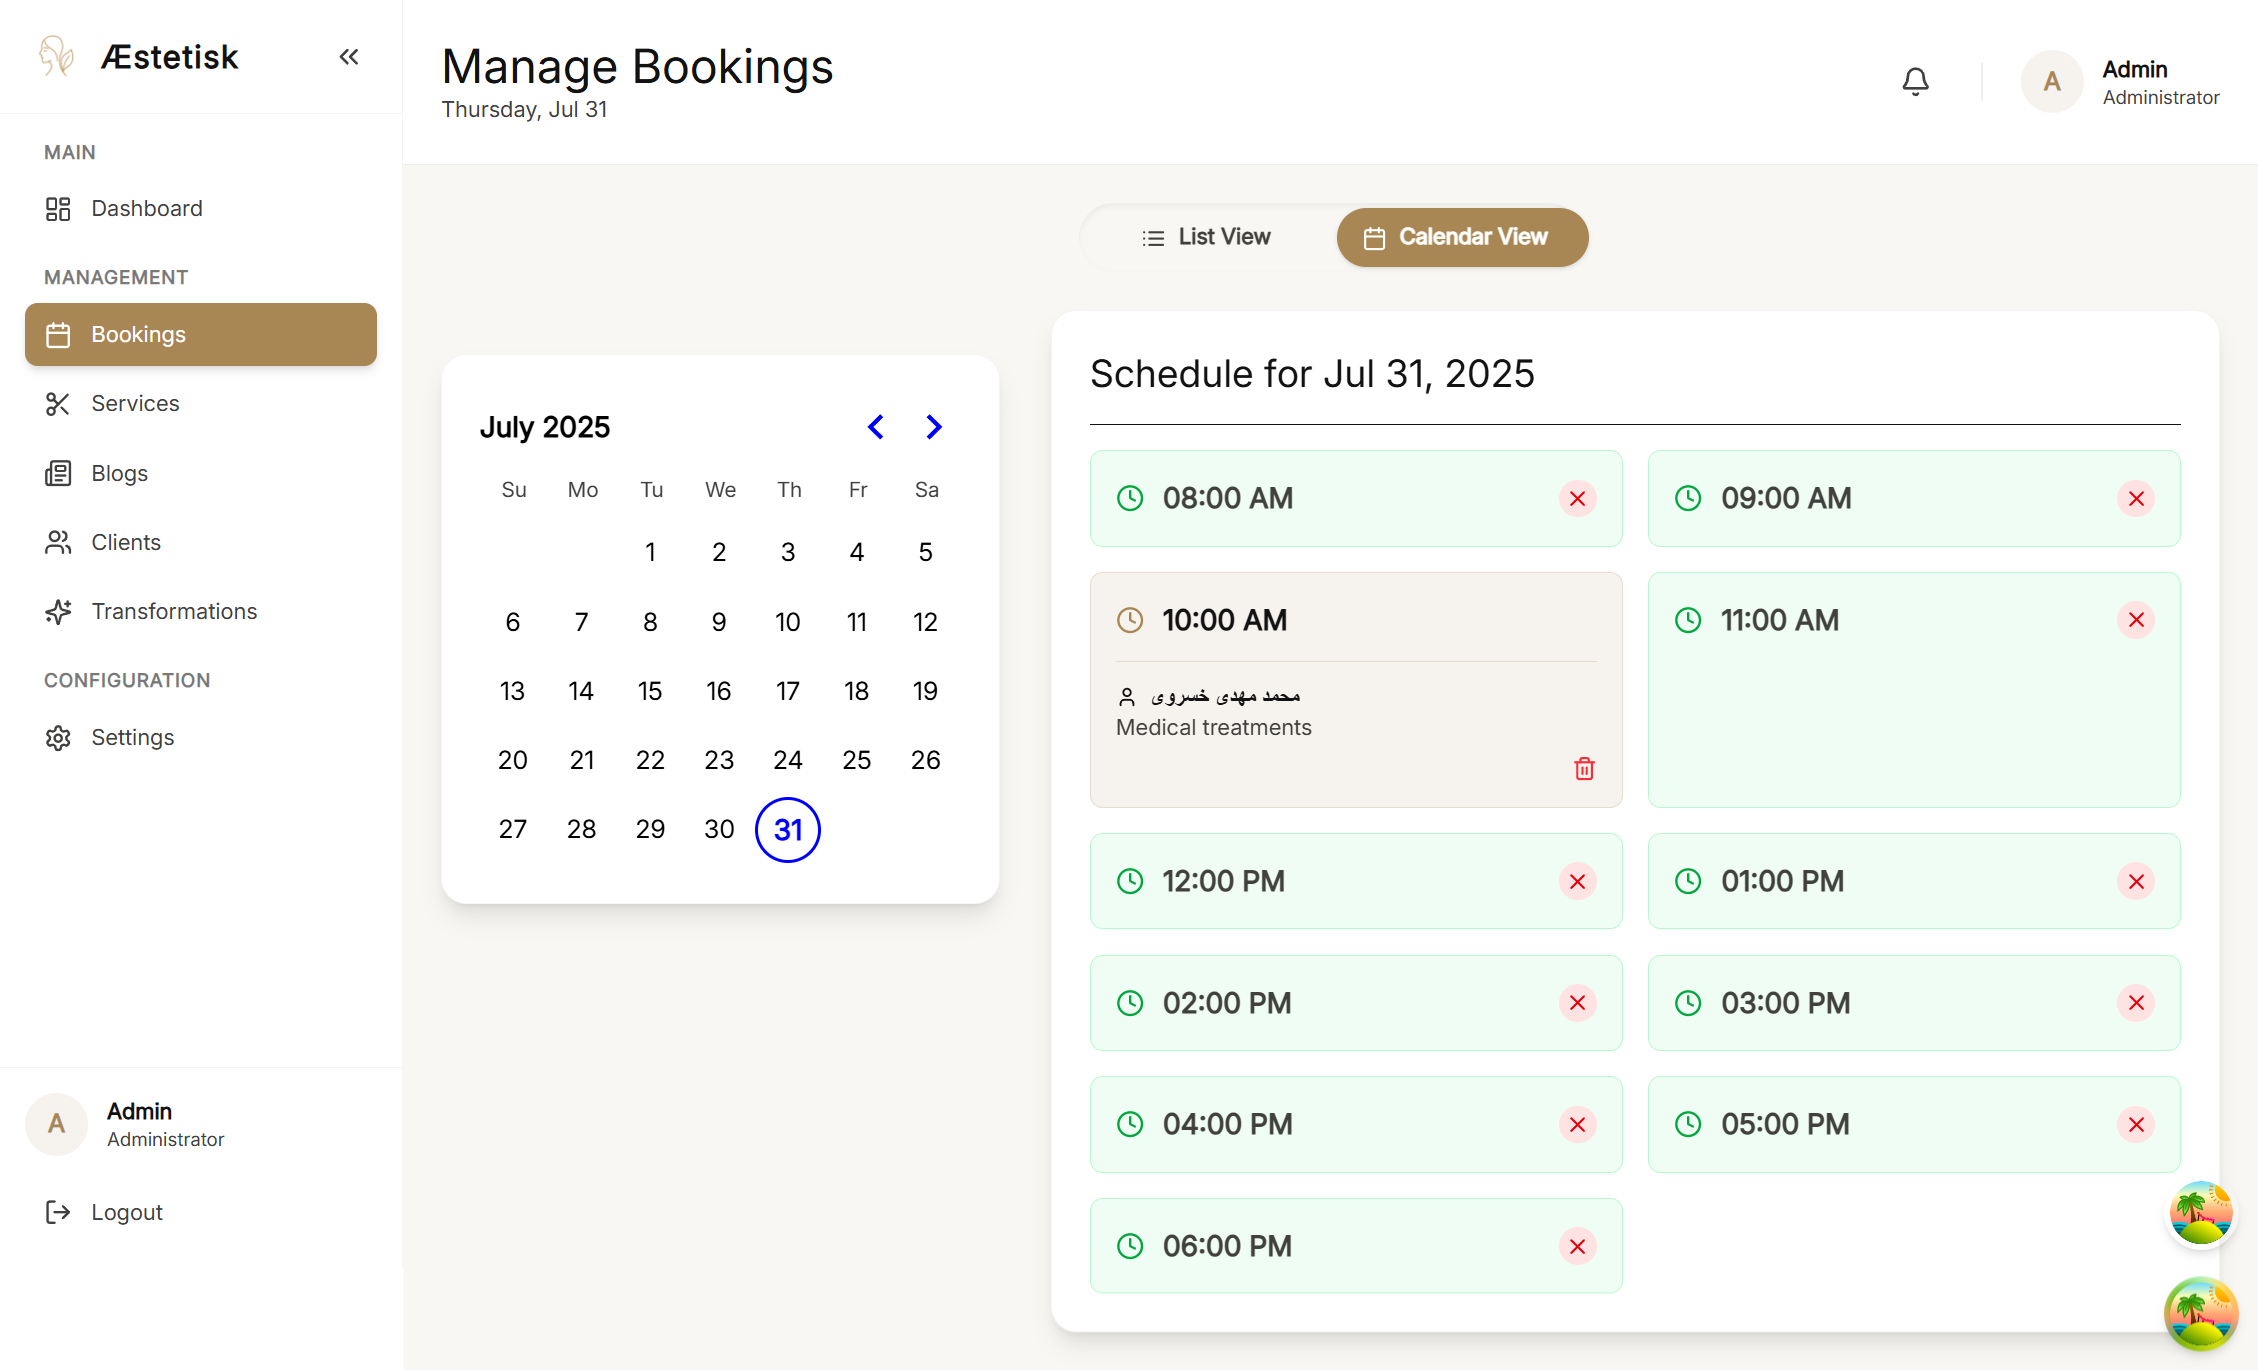Image resolution: width=2258 pixels, height=1371 pixels.
Task: Disable the 09:00 AM time slot
Action: point(2135,498)
